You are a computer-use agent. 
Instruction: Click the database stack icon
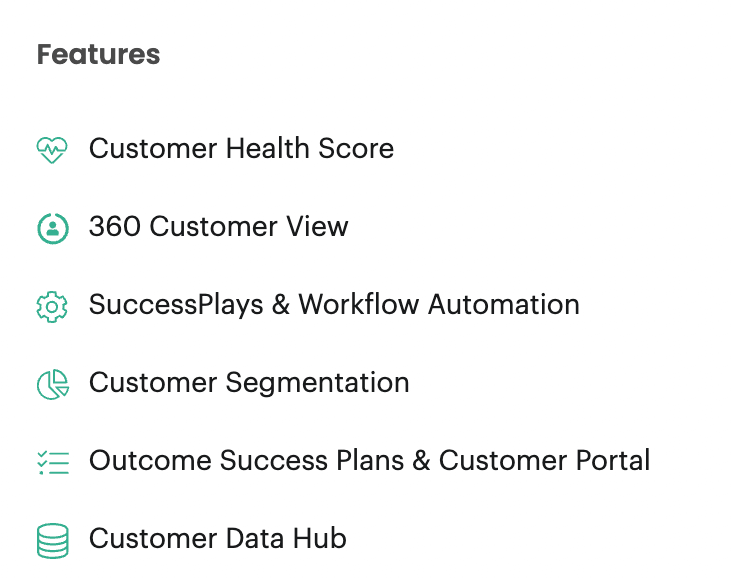[53, 541]
